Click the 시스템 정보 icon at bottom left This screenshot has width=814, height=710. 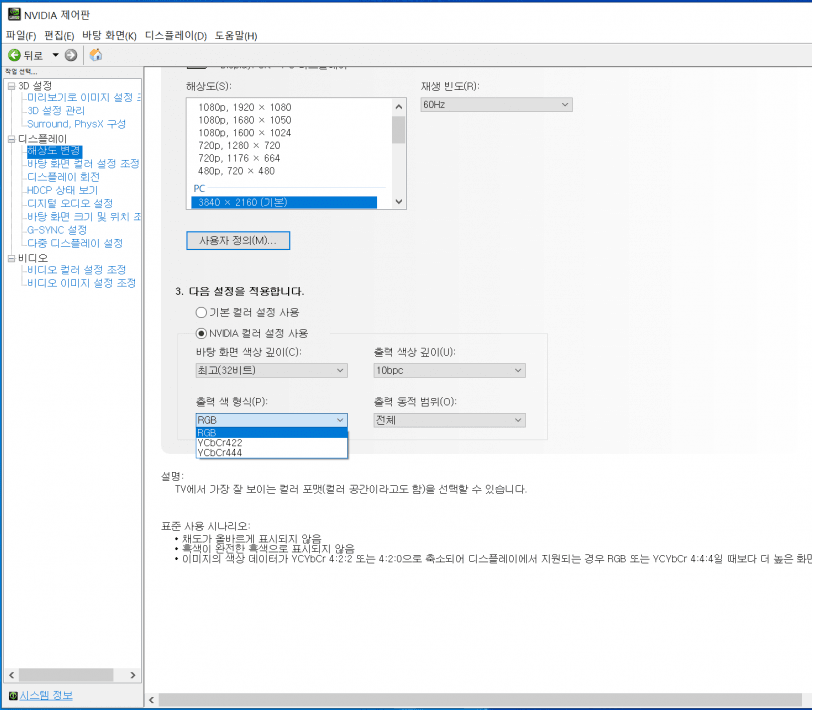(x=12, y=696)
